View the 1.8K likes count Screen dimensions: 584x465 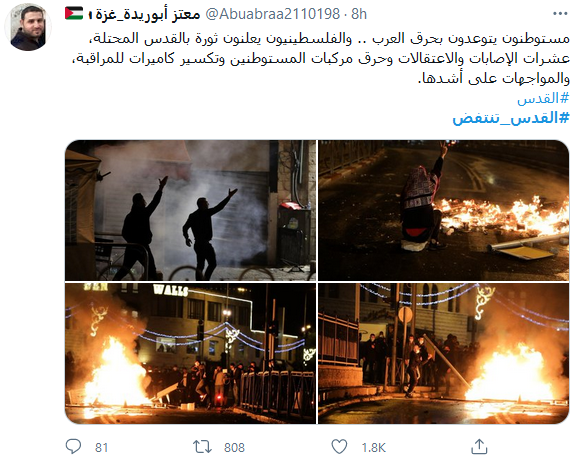(x=374, y=447)
